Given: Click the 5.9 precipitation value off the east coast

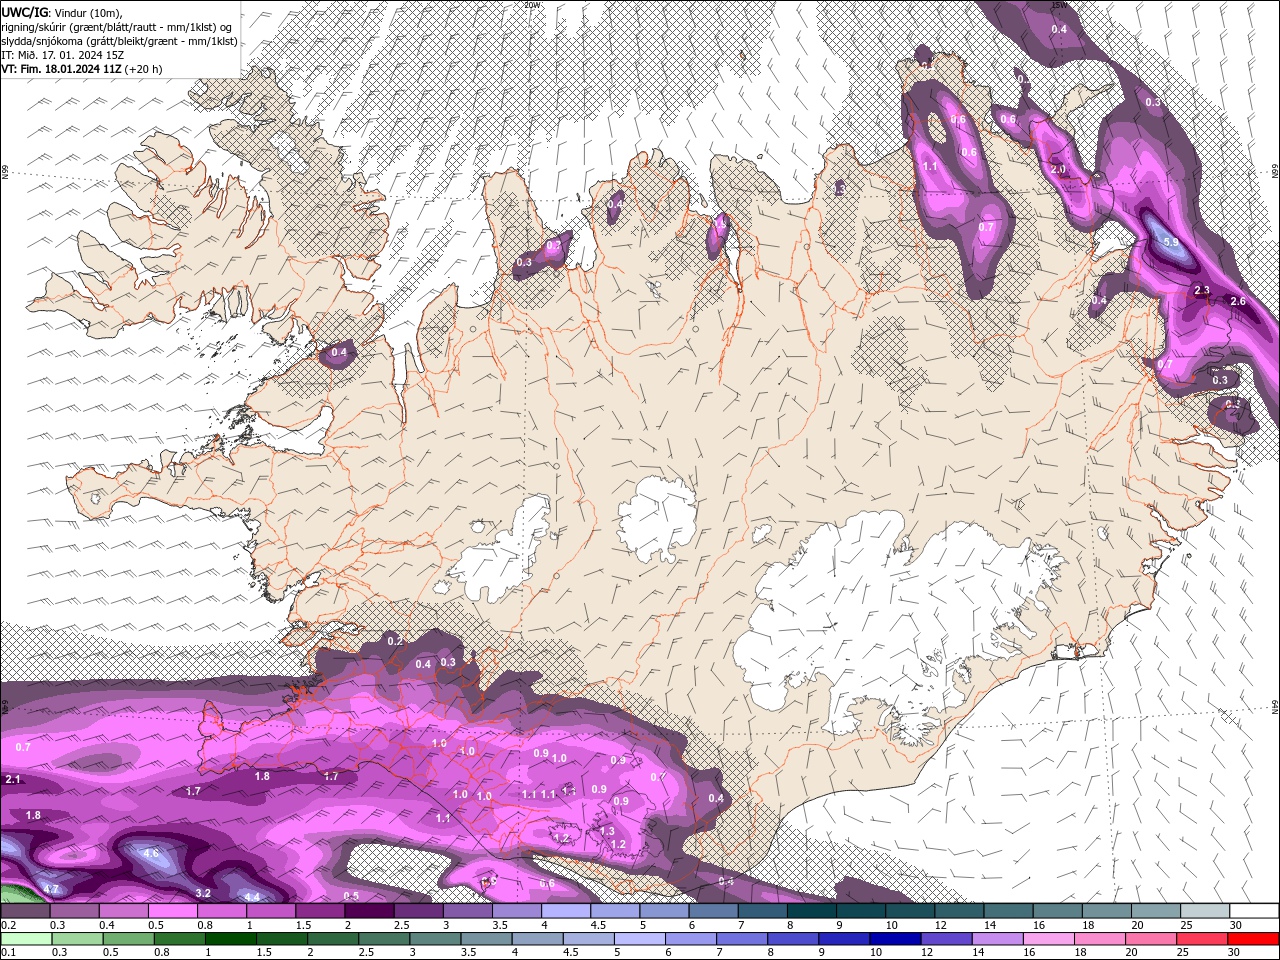Looking at the screenshot, I should 1172,242.
